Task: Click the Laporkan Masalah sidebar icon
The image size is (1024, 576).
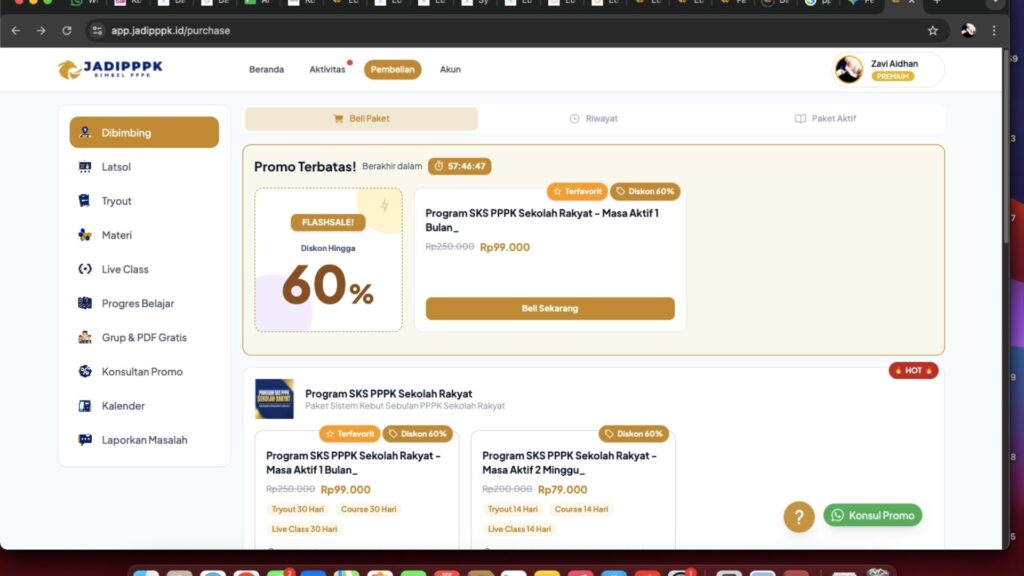Action: click(x=85, y=440)
